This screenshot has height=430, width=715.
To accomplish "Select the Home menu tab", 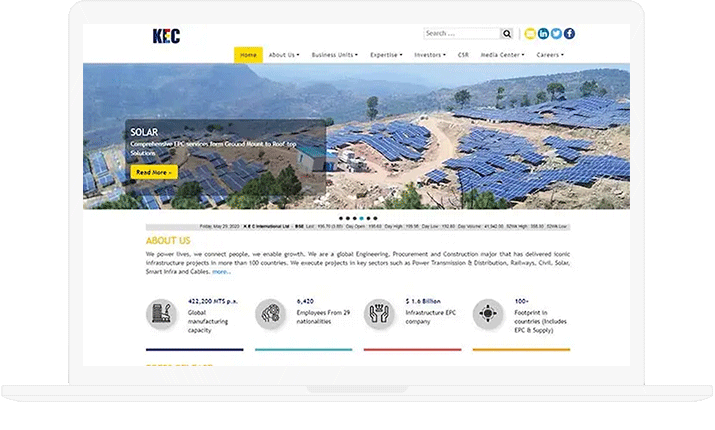I will (x=248, y=55).
